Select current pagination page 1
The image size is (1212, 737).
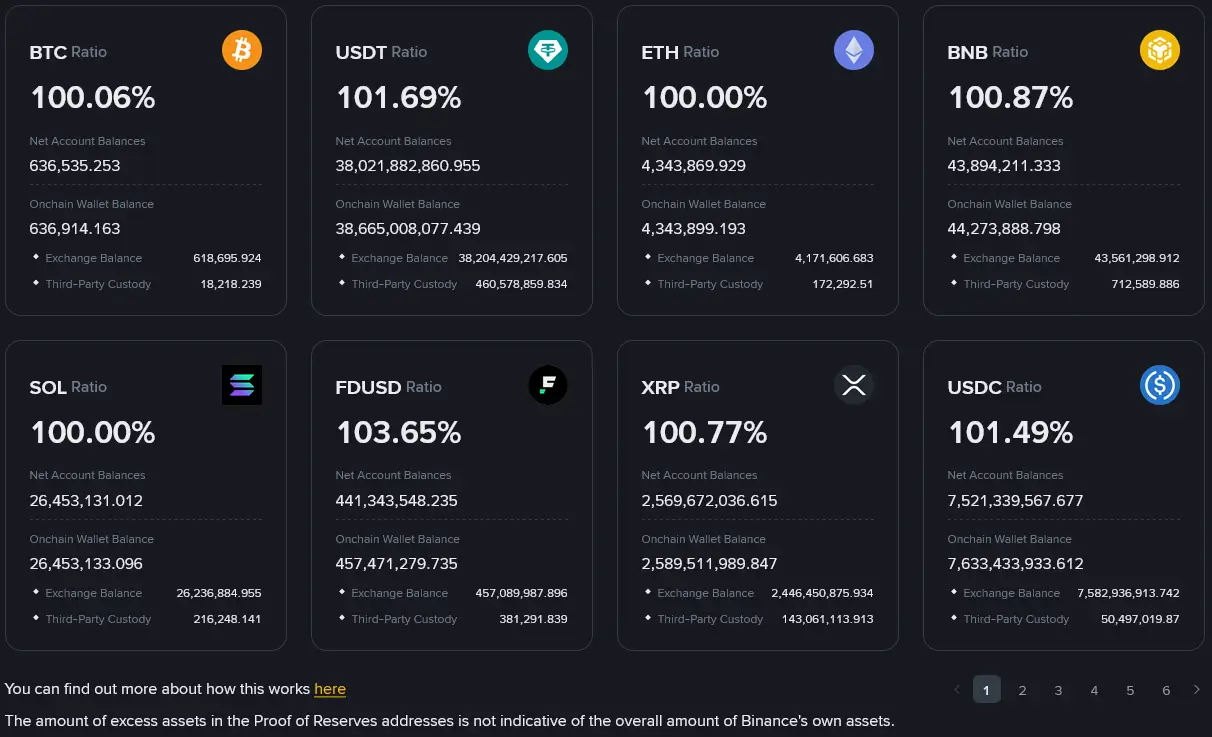click(986, 690)
